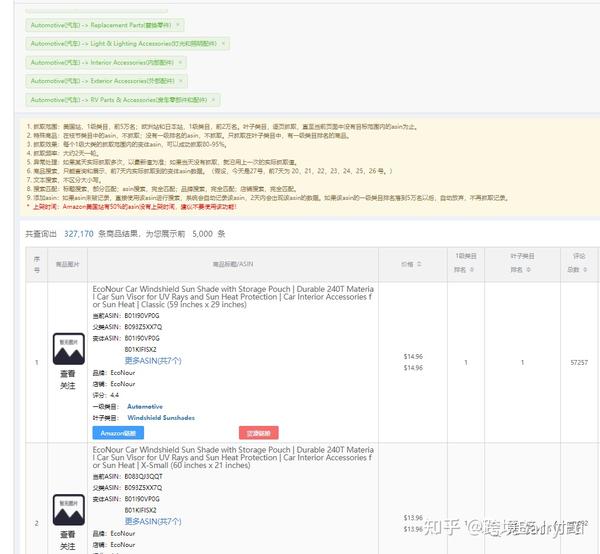The height and width of the screenshot is (554, 600).
Task: Open the Windshield Sunshades leaf category link
Action: coord(161,418)
